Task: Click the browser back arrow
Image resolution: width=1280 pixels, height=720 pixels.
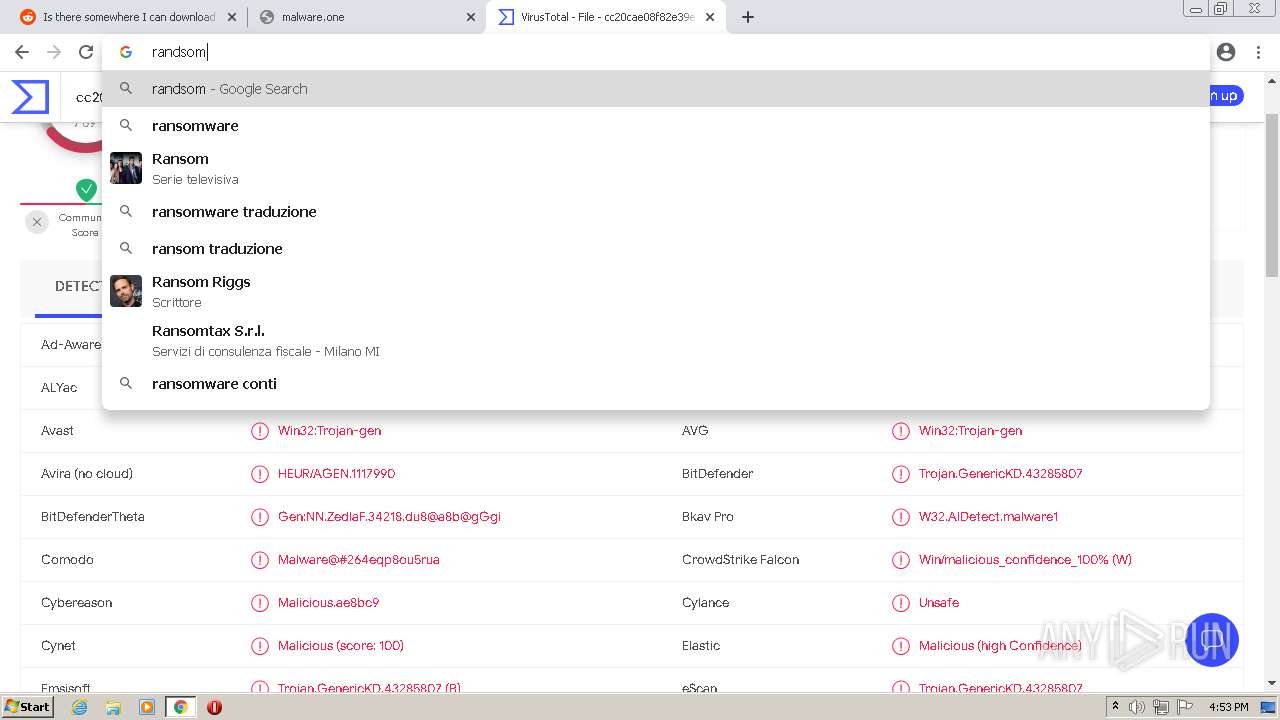Action: (22, 52)
